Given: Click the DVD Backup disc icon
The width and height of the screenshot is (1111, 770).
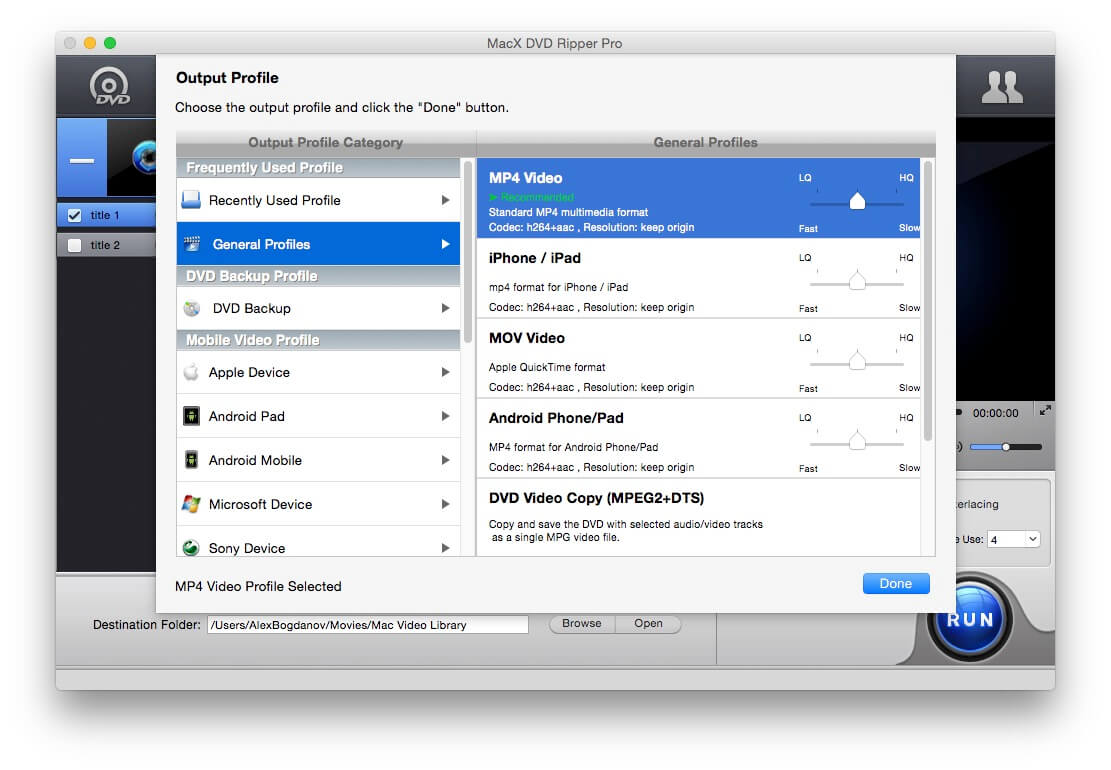Looking at the screenshot, I should click(192, 308).
